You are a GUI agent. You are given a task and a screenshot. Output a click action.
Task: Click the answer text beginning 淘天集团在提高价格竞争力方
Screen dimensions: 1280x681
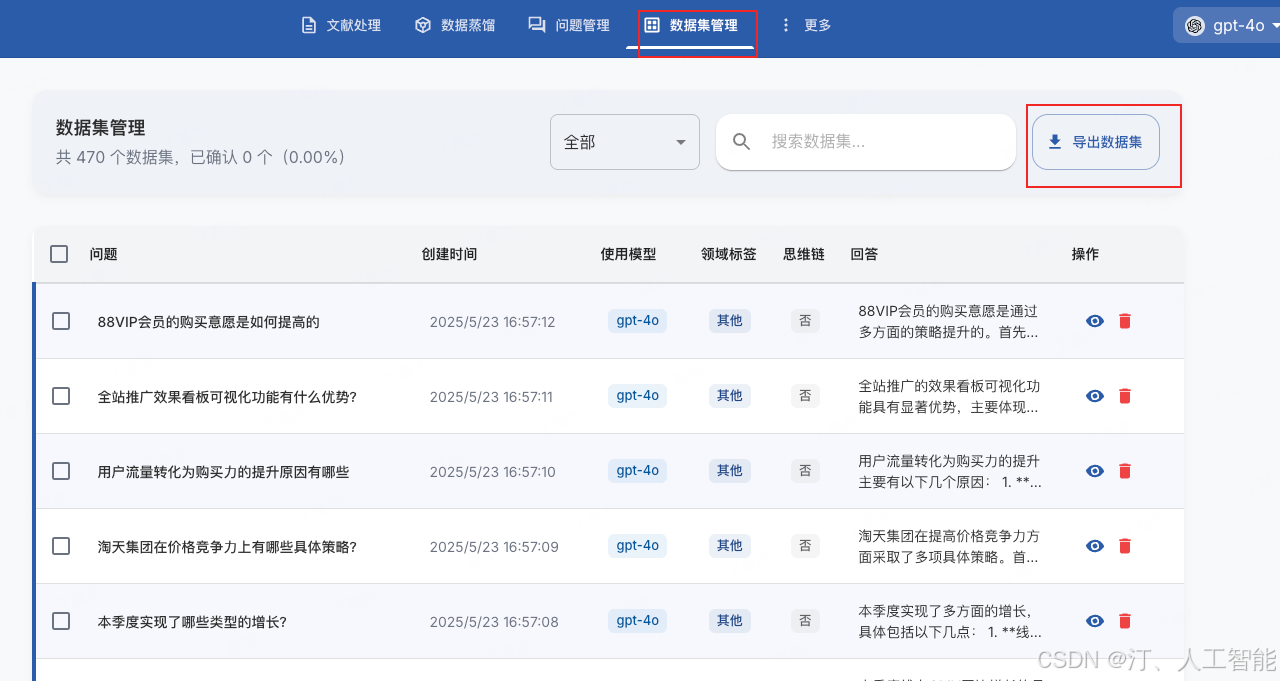click(x=949, y=546)
